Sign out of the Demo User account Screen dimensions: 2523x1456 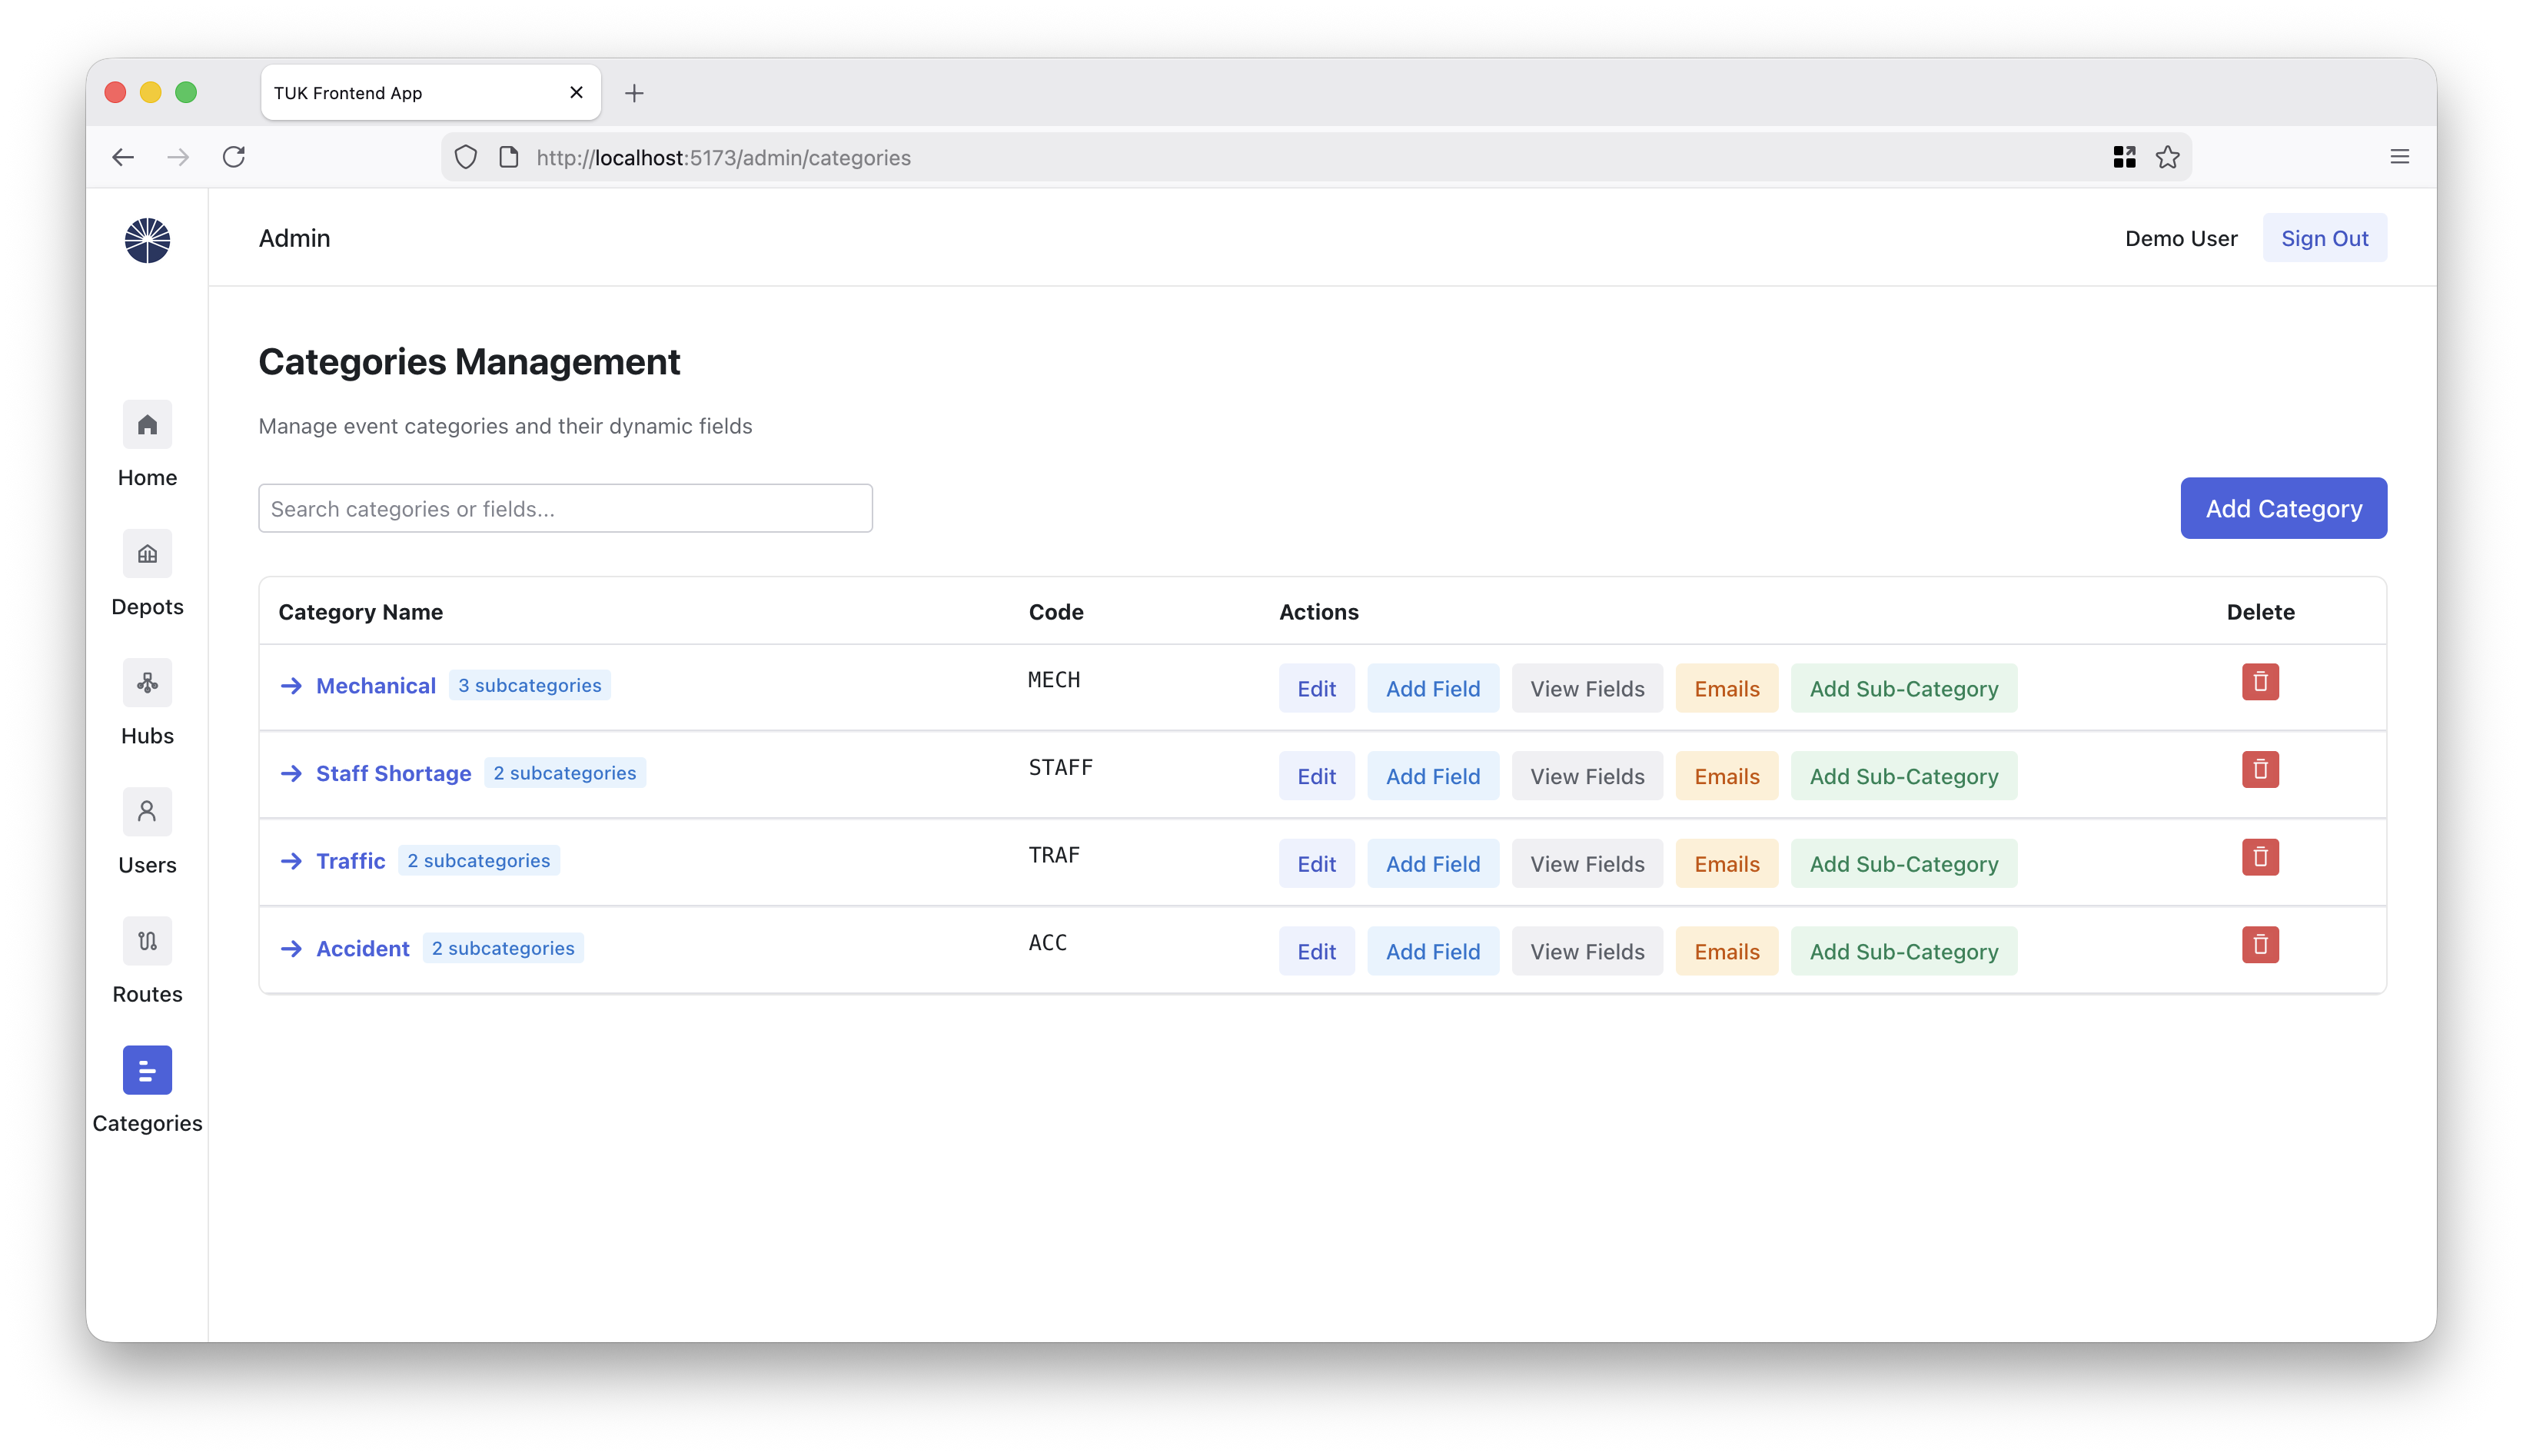2324,238
